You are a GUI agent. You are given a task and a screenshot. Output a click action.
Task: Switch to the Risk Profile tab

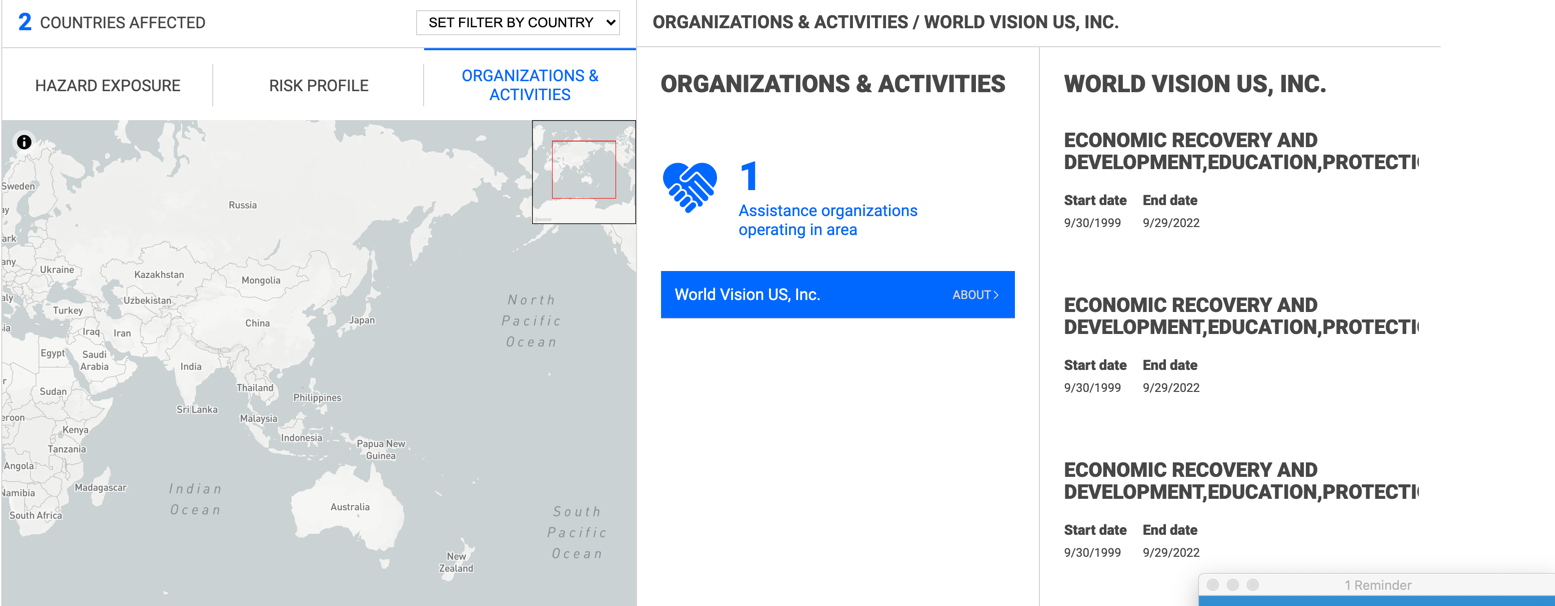coord(319,86)
